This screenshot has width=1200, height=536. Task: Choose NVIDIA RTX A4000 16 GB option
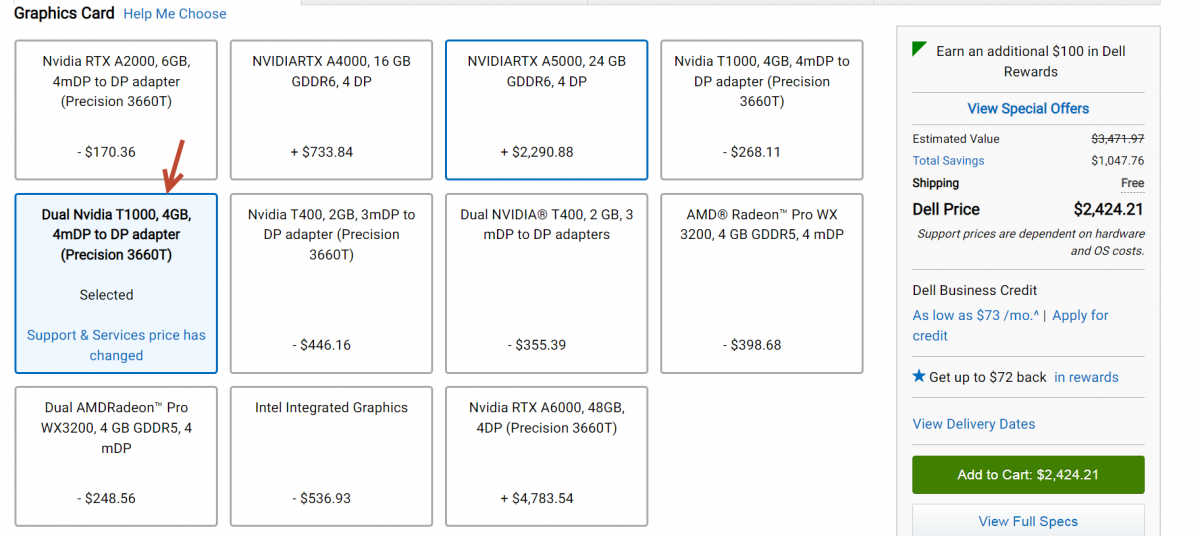click(331, 110)
